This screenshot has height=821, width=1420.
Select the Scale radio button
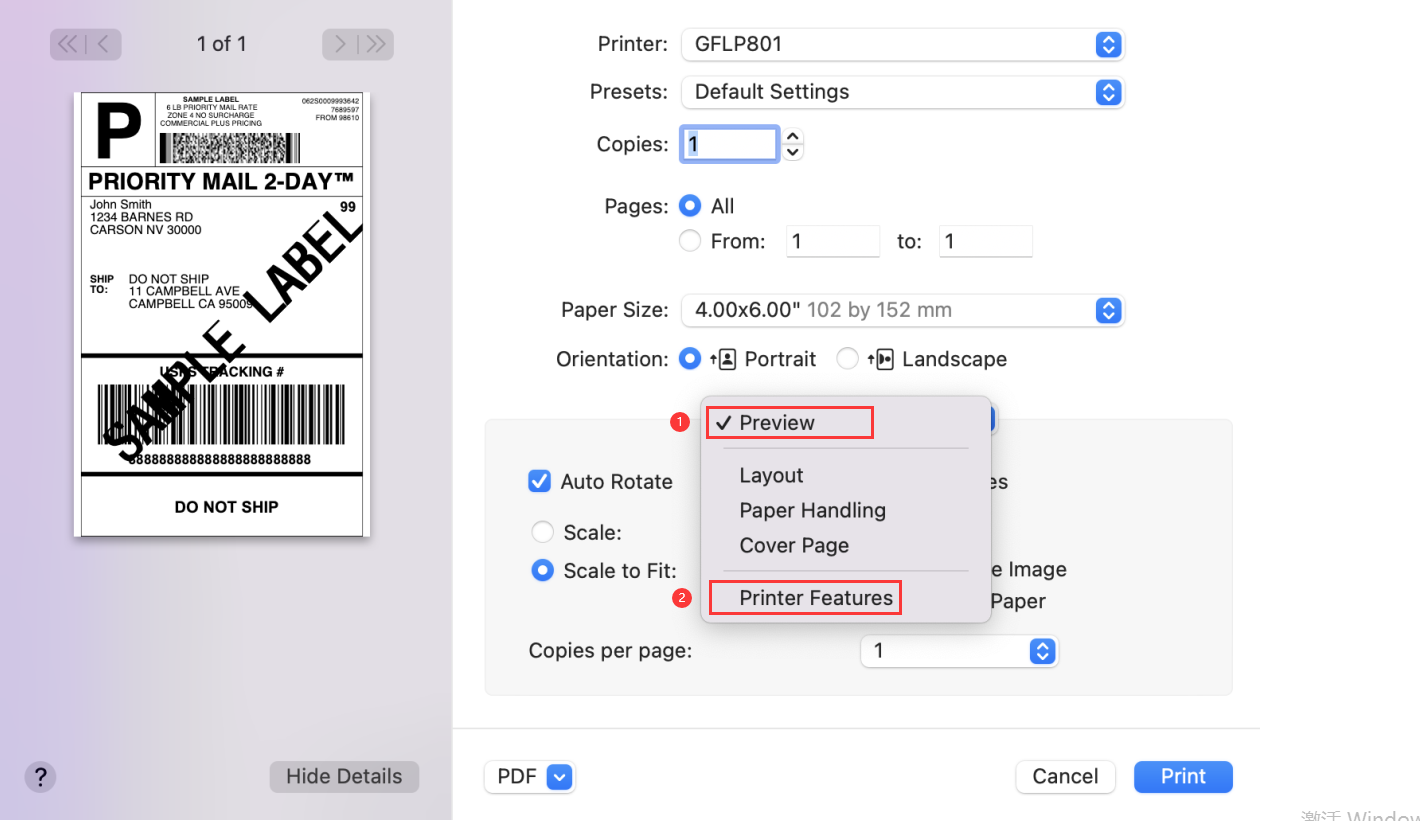click(542, 531)
